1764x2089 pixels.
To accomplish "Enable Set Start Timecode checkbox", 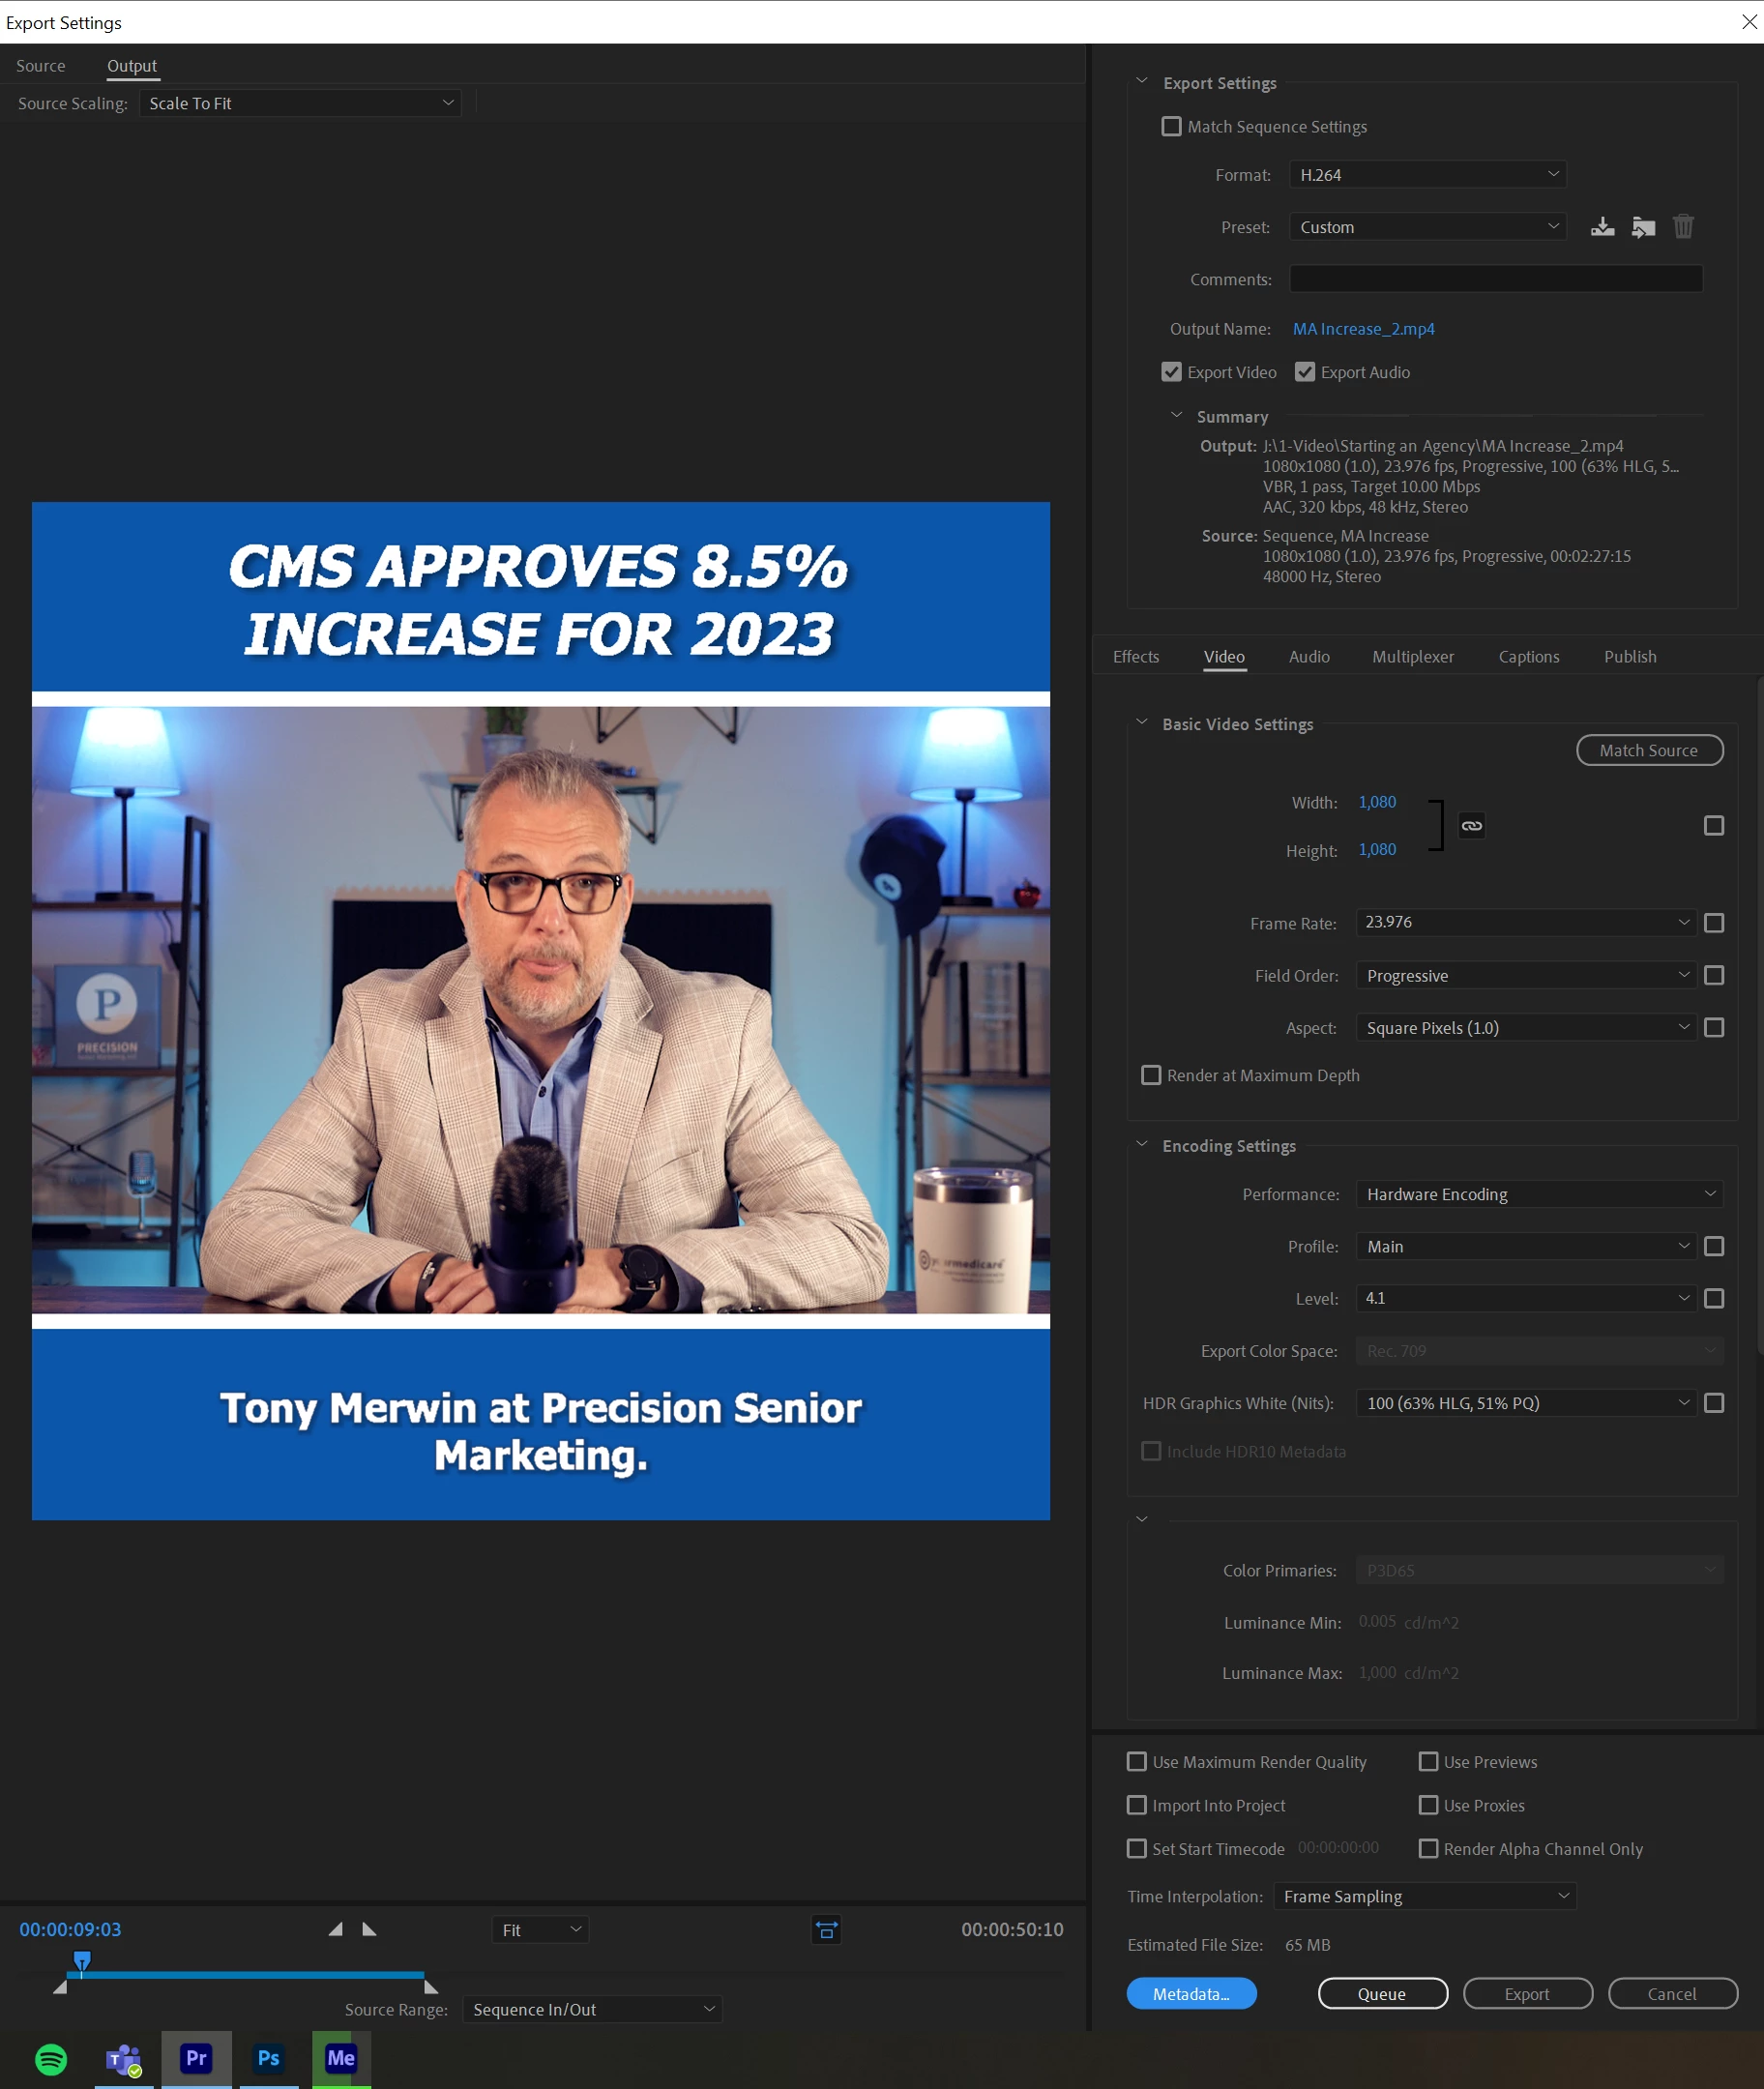I will 1136,1848.
